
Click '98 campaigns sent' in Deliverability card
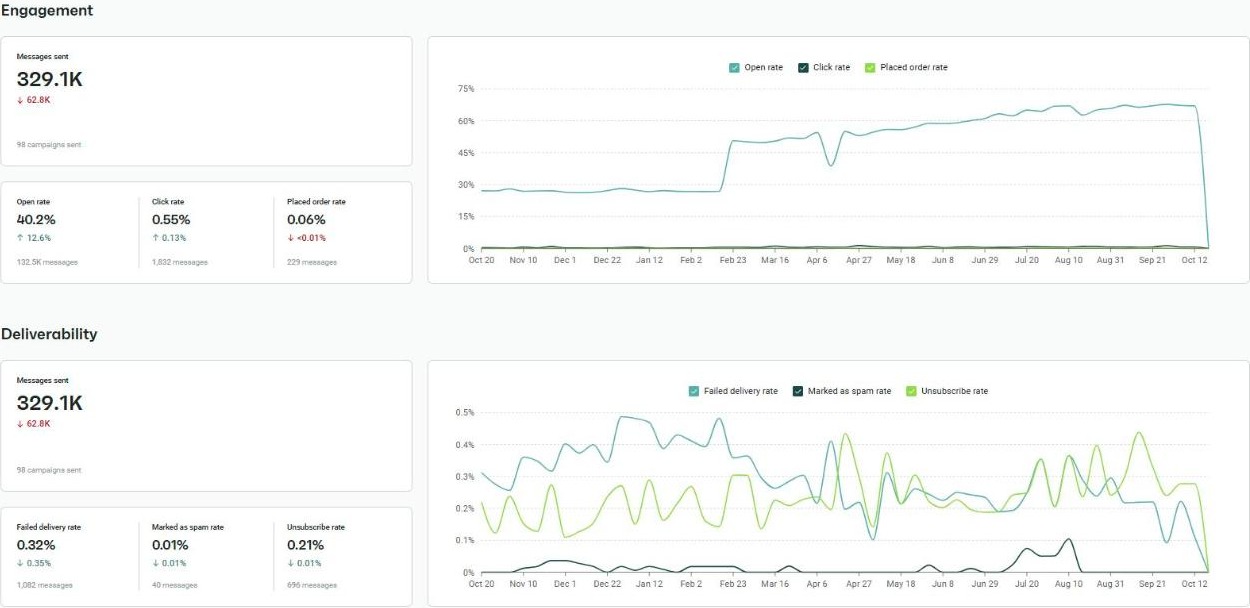[49, 470]
